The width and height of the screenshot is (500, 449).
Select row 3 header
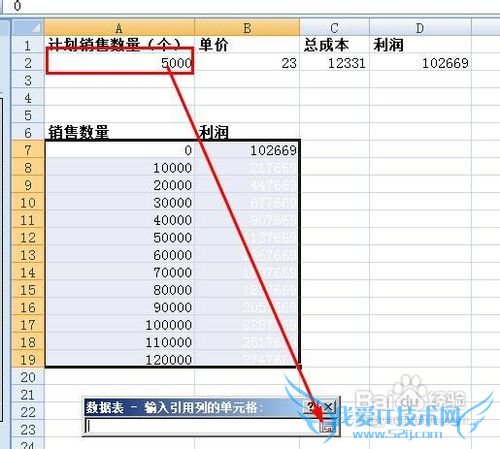[x=28, y=80]
